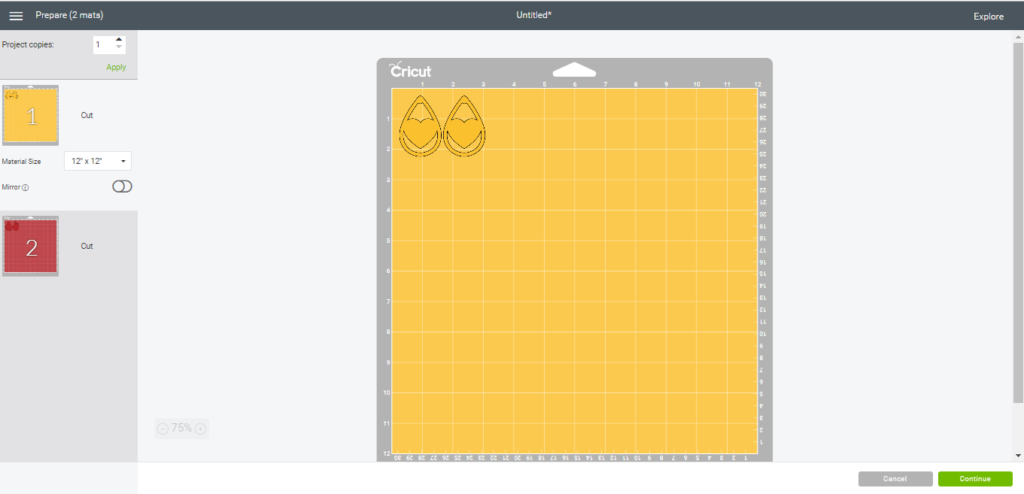Screen dimensions: 1024x494
Task: Select the yellow mat 1 thumbnail
Action: (31, 115)
